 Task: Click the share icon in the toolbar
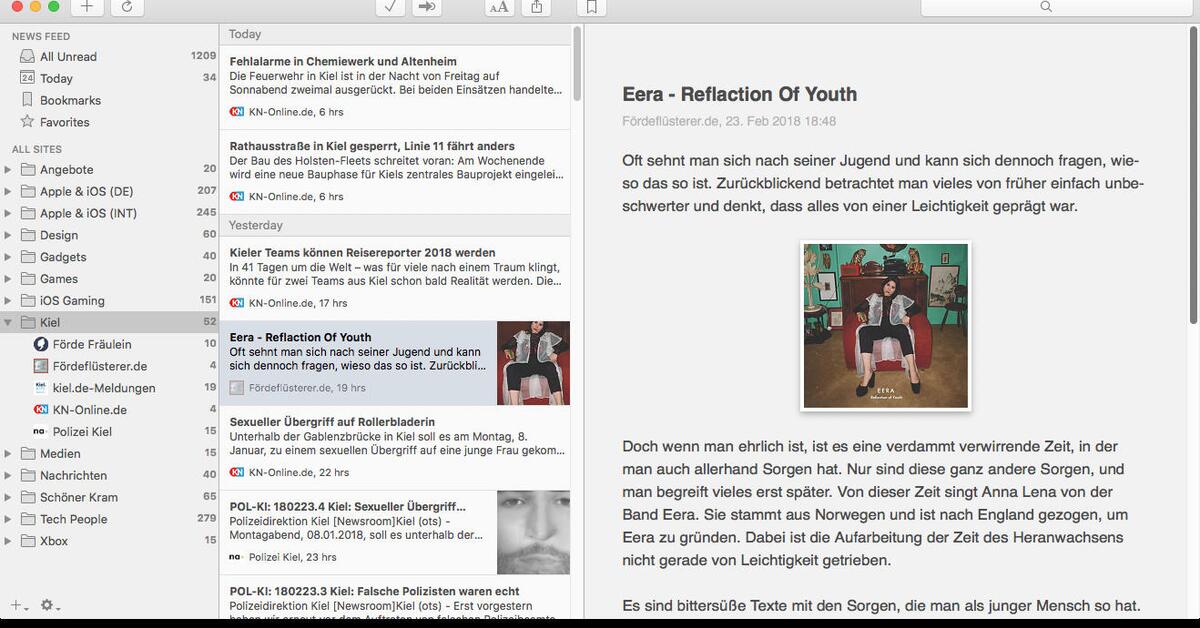(536, 8)
